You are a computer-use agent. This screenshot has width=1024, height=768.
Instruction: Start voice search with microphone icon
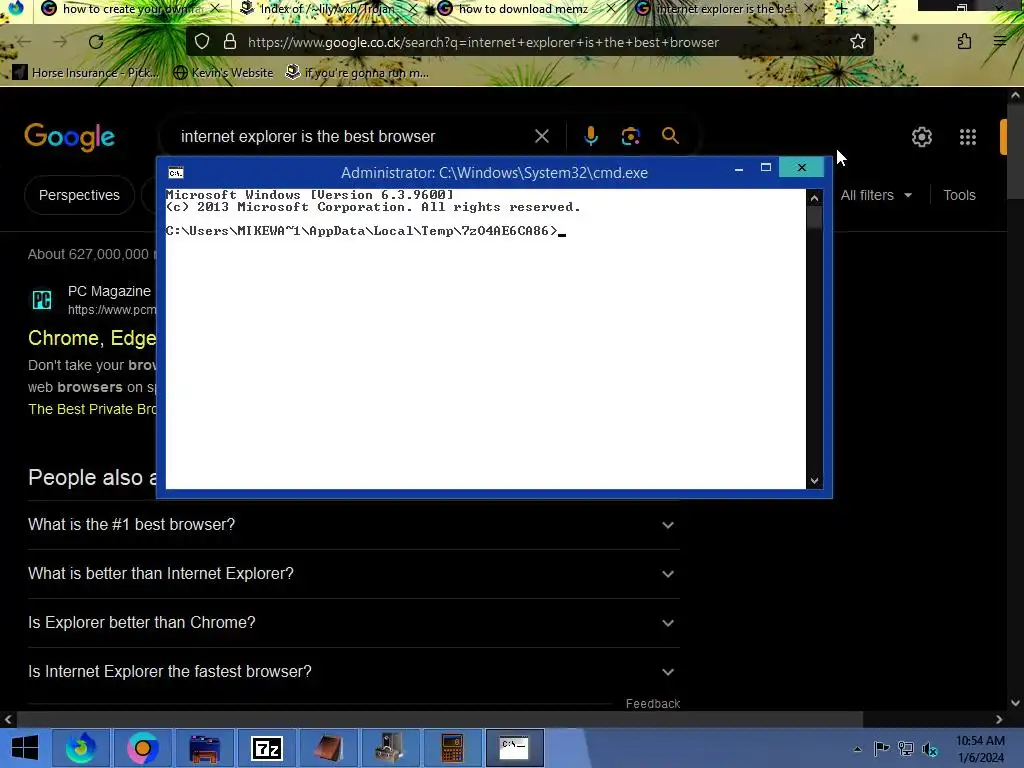590,136
